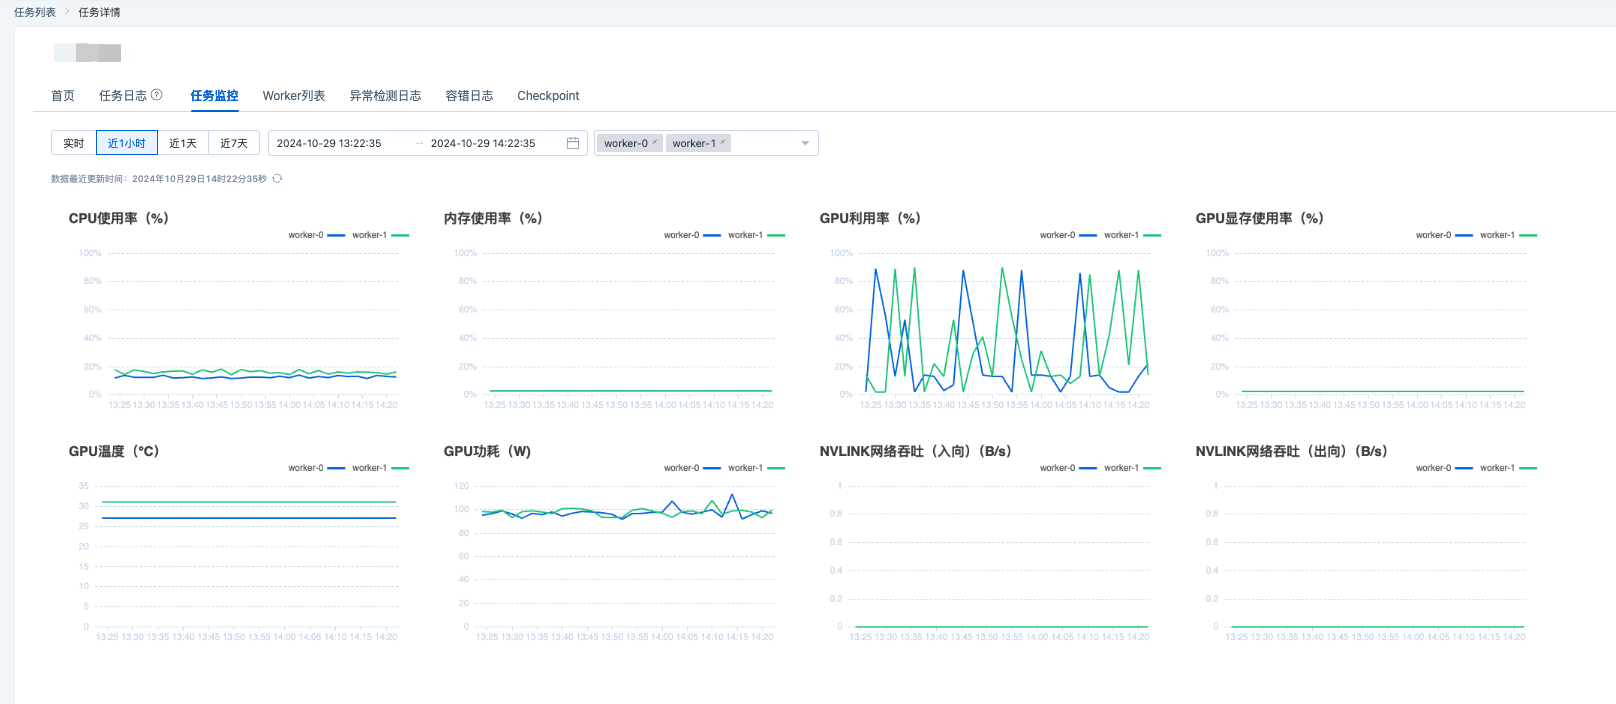Expand the worker selection dropdown arrow
1616x704 pixels.
[x=805, y=143]
